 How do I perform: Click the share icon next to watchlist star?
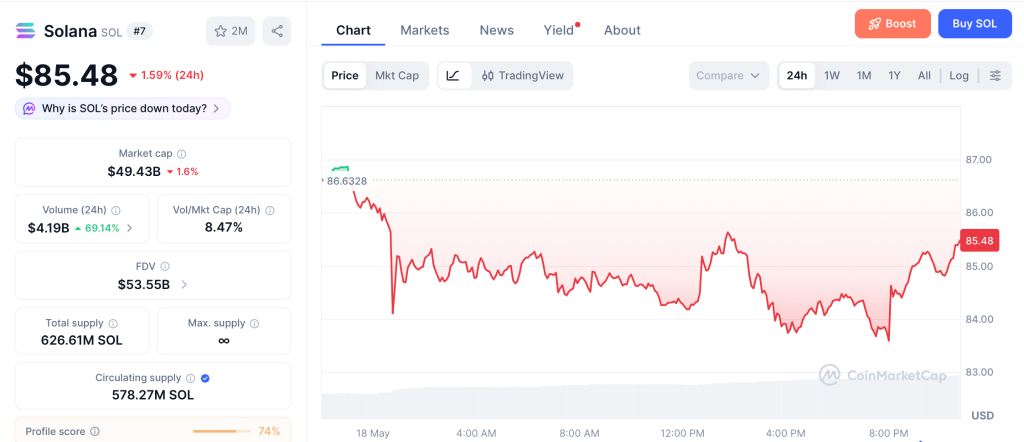[277, 31]
